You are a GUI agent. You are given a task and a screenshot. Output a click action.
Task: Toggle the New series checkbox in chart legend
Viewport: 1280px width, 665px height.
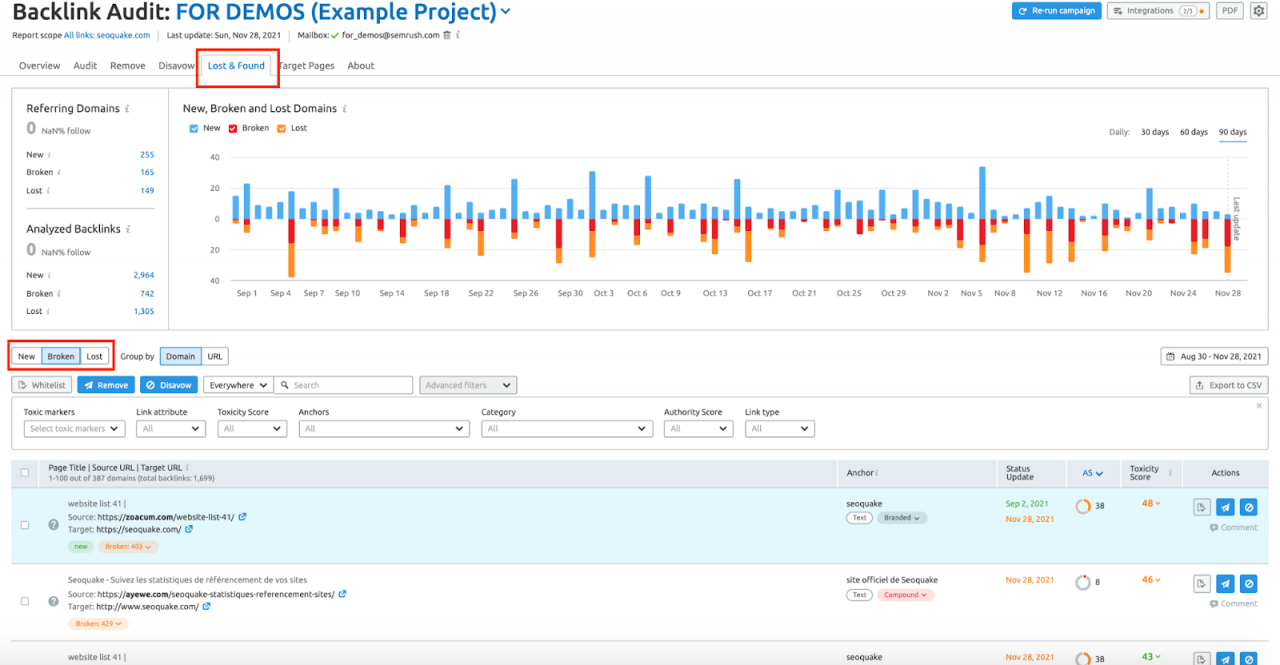pos(194,128)
